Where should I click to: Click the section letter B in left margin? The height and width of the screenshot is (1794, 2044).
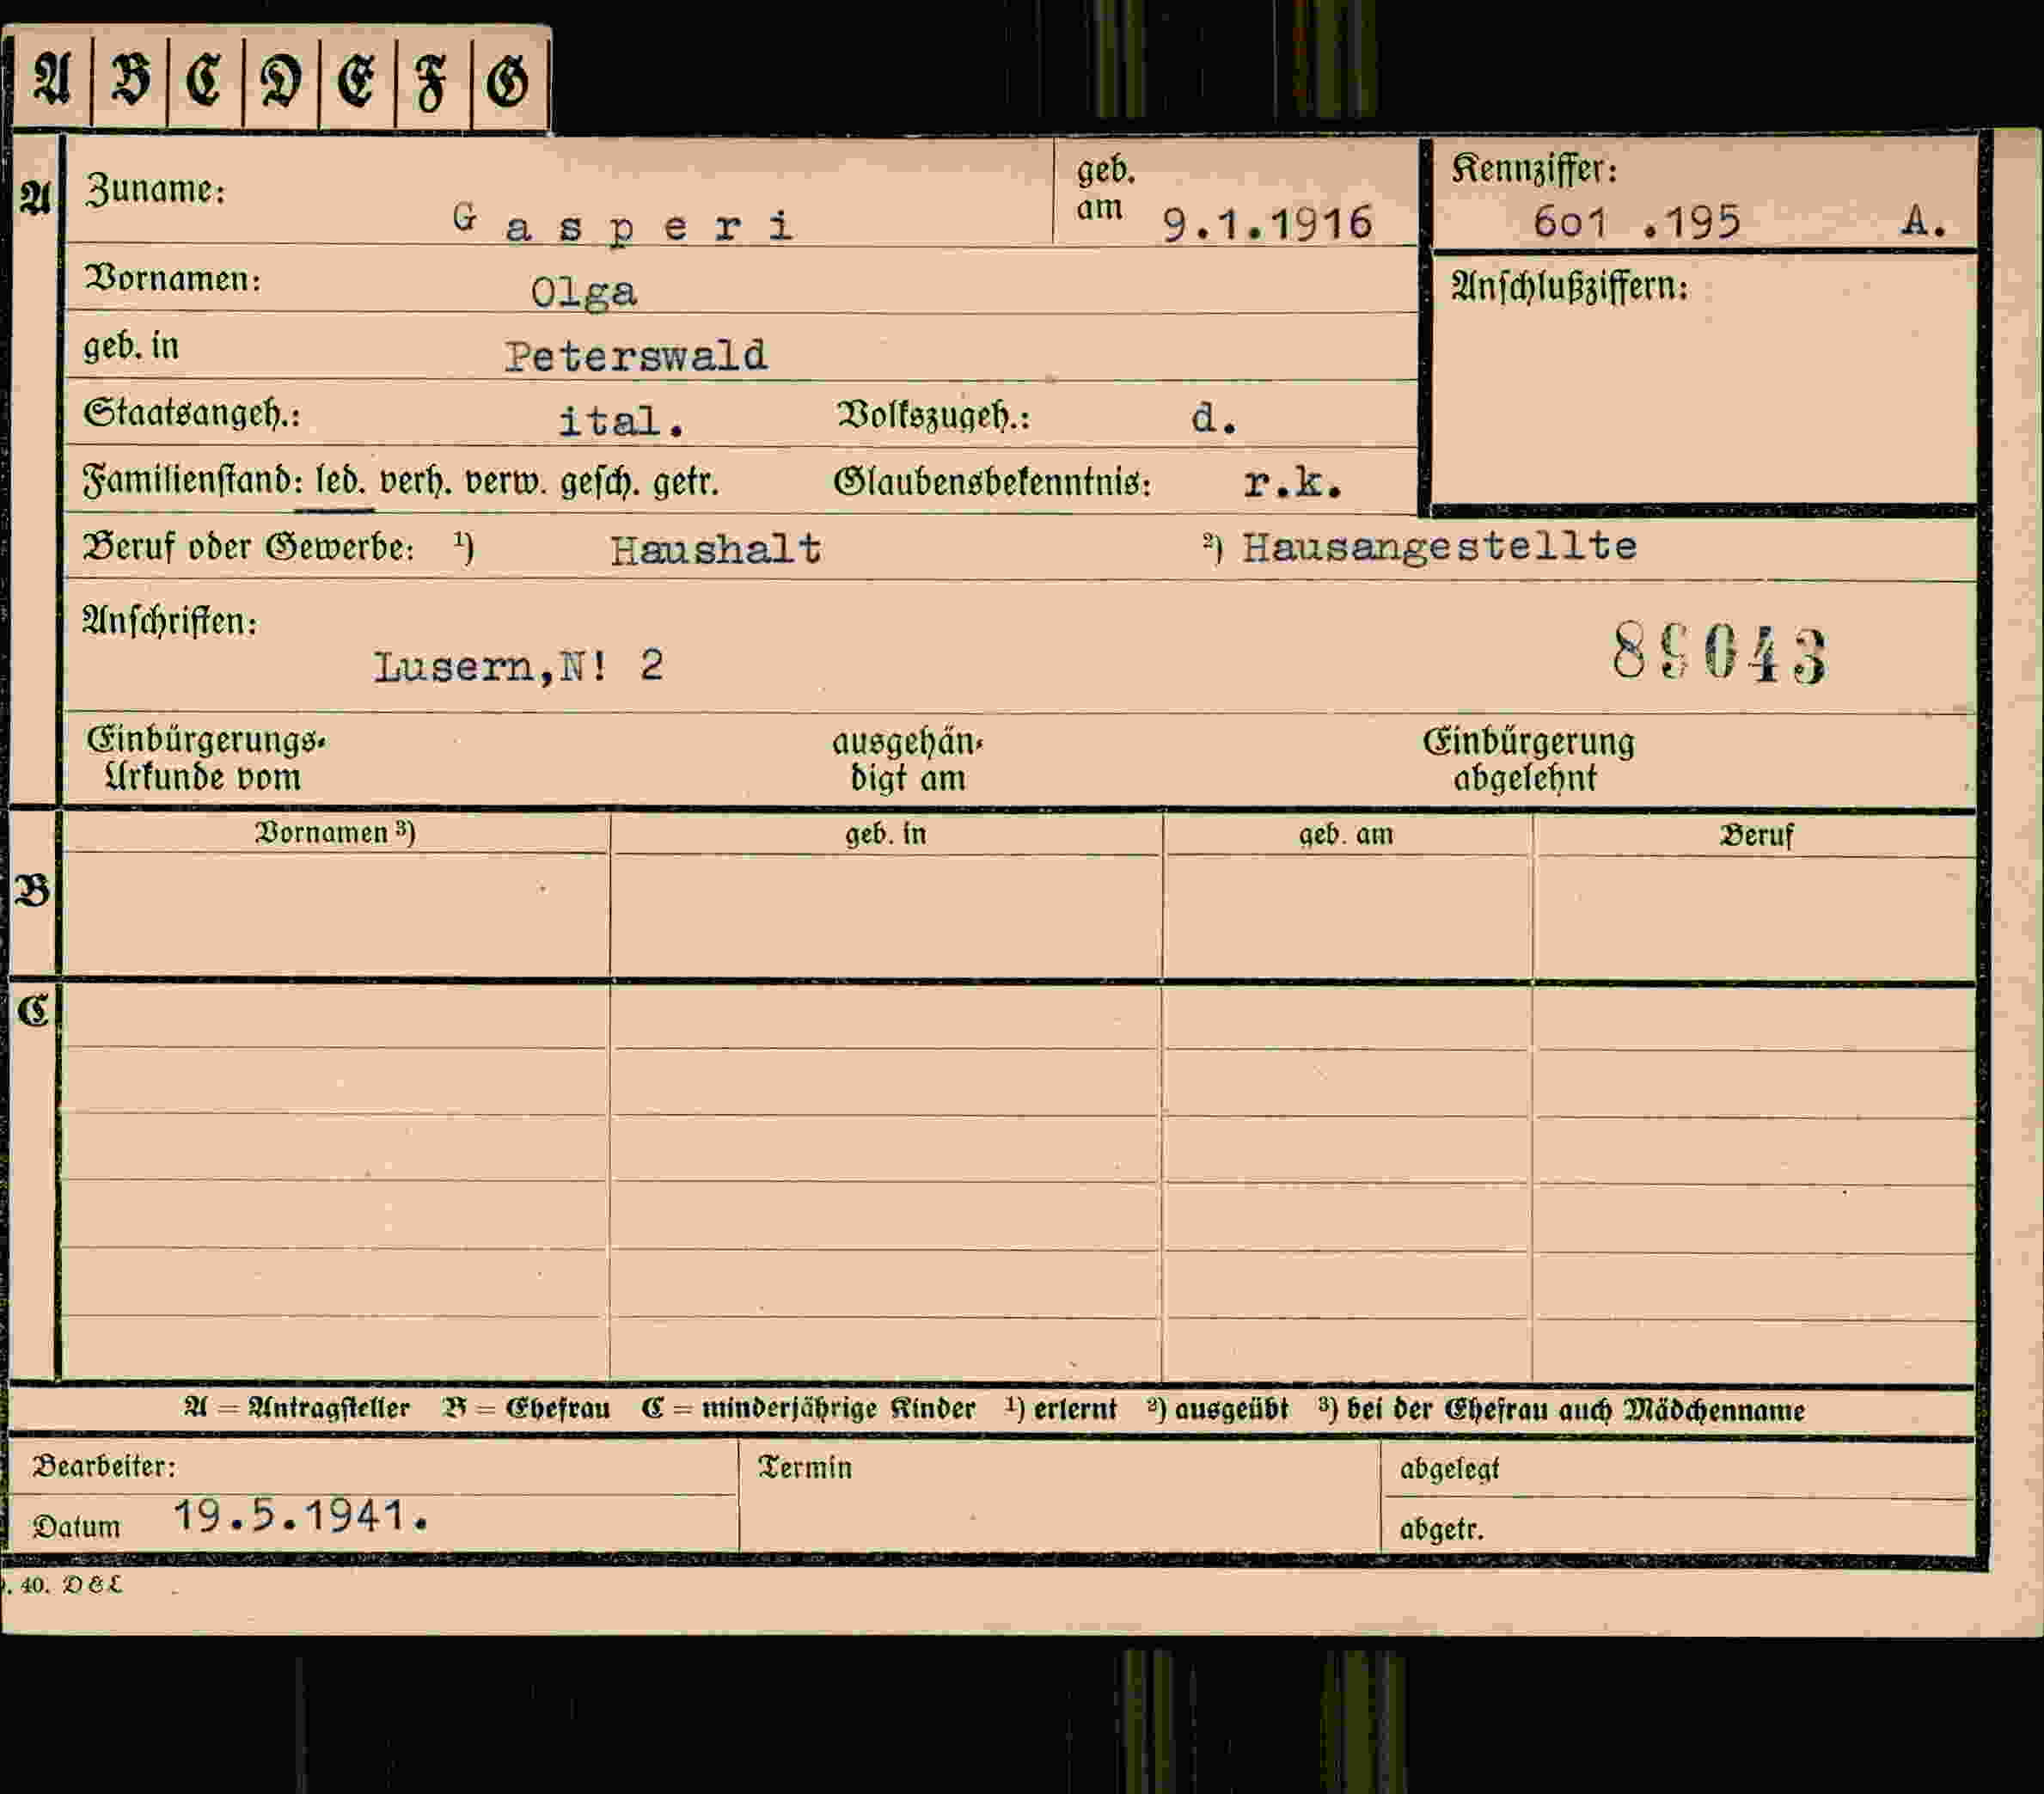(x=32, y=889)
